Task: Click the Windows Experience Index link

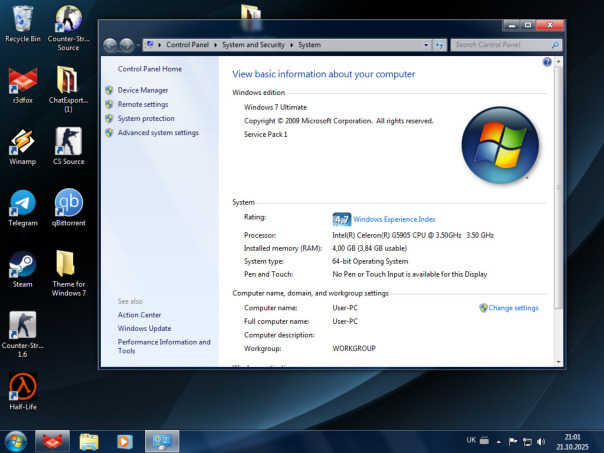Action: [394, 219]
